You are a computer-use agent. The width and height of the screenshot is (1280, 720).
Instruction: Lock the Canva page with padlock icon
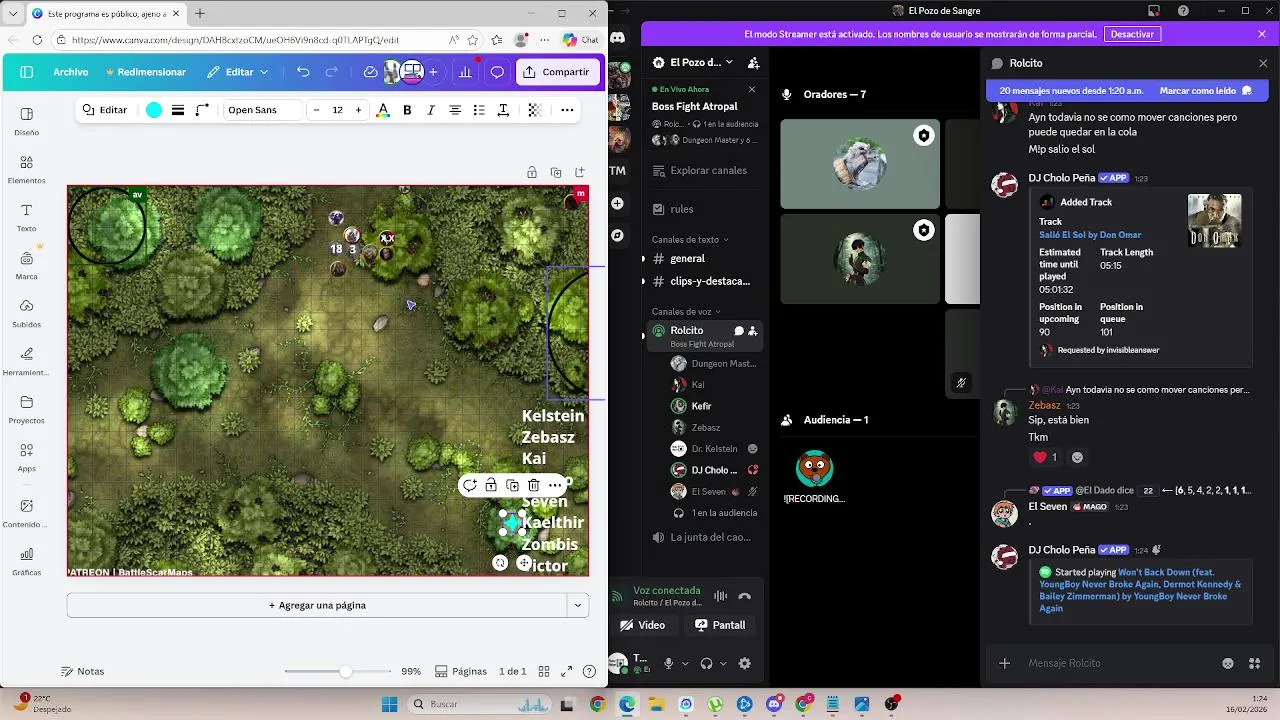[x=532, y=172]
